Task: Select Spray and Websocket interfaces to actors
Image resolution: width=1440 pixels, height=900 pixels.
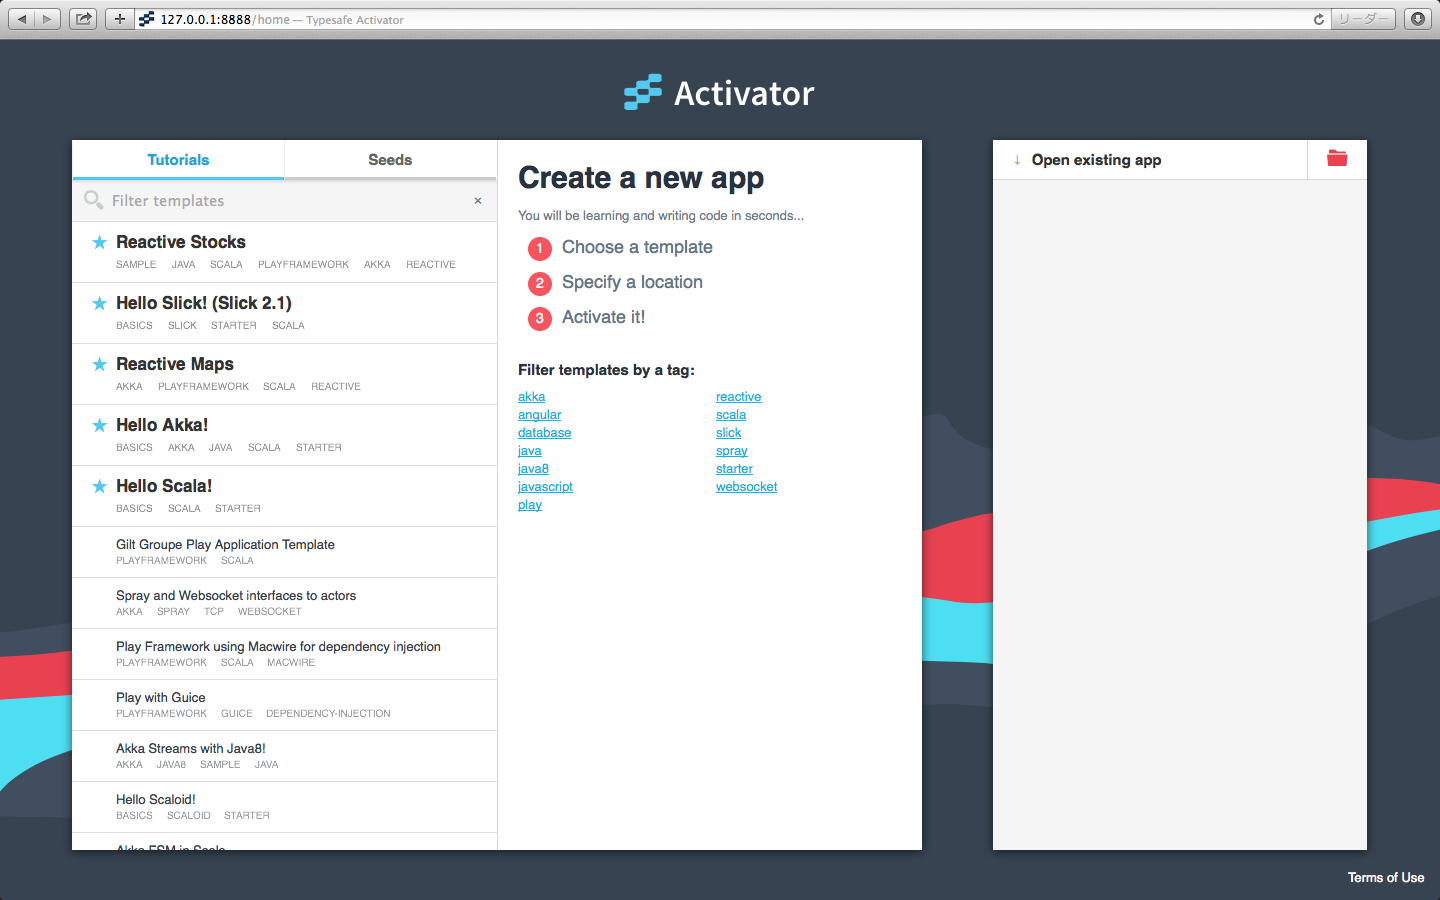Action: [284, 603]
